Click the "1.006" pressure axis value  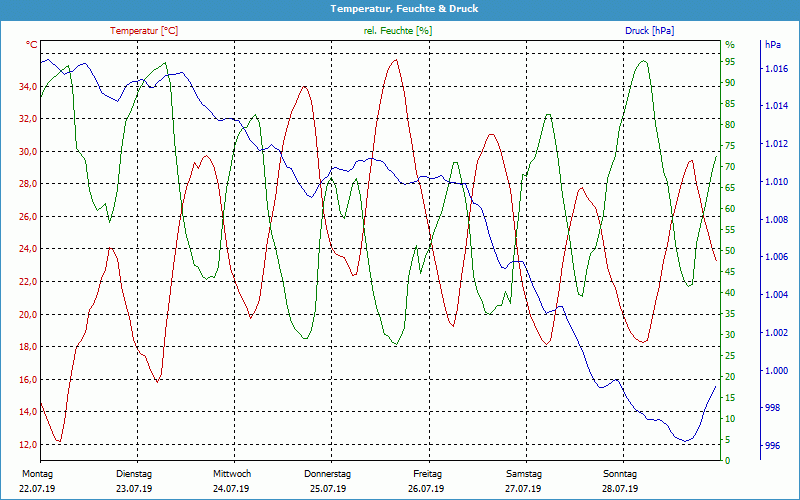point(776,258)
